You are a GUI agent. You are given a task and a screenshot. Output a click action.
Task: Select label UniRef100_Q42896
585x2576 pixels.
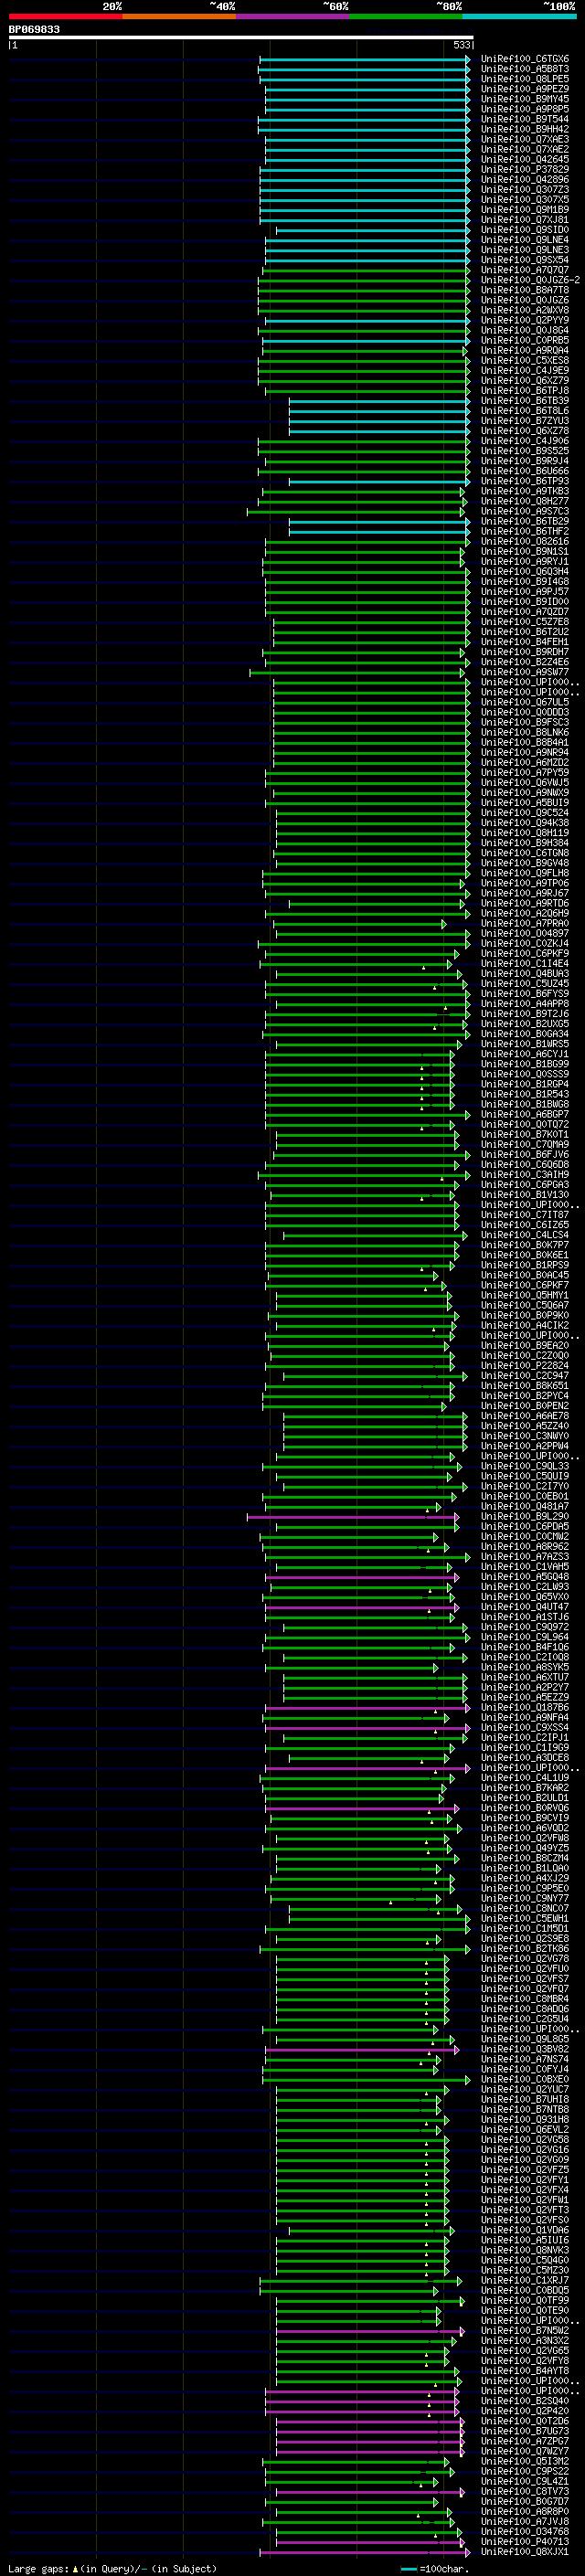click(x=525, y=179)
